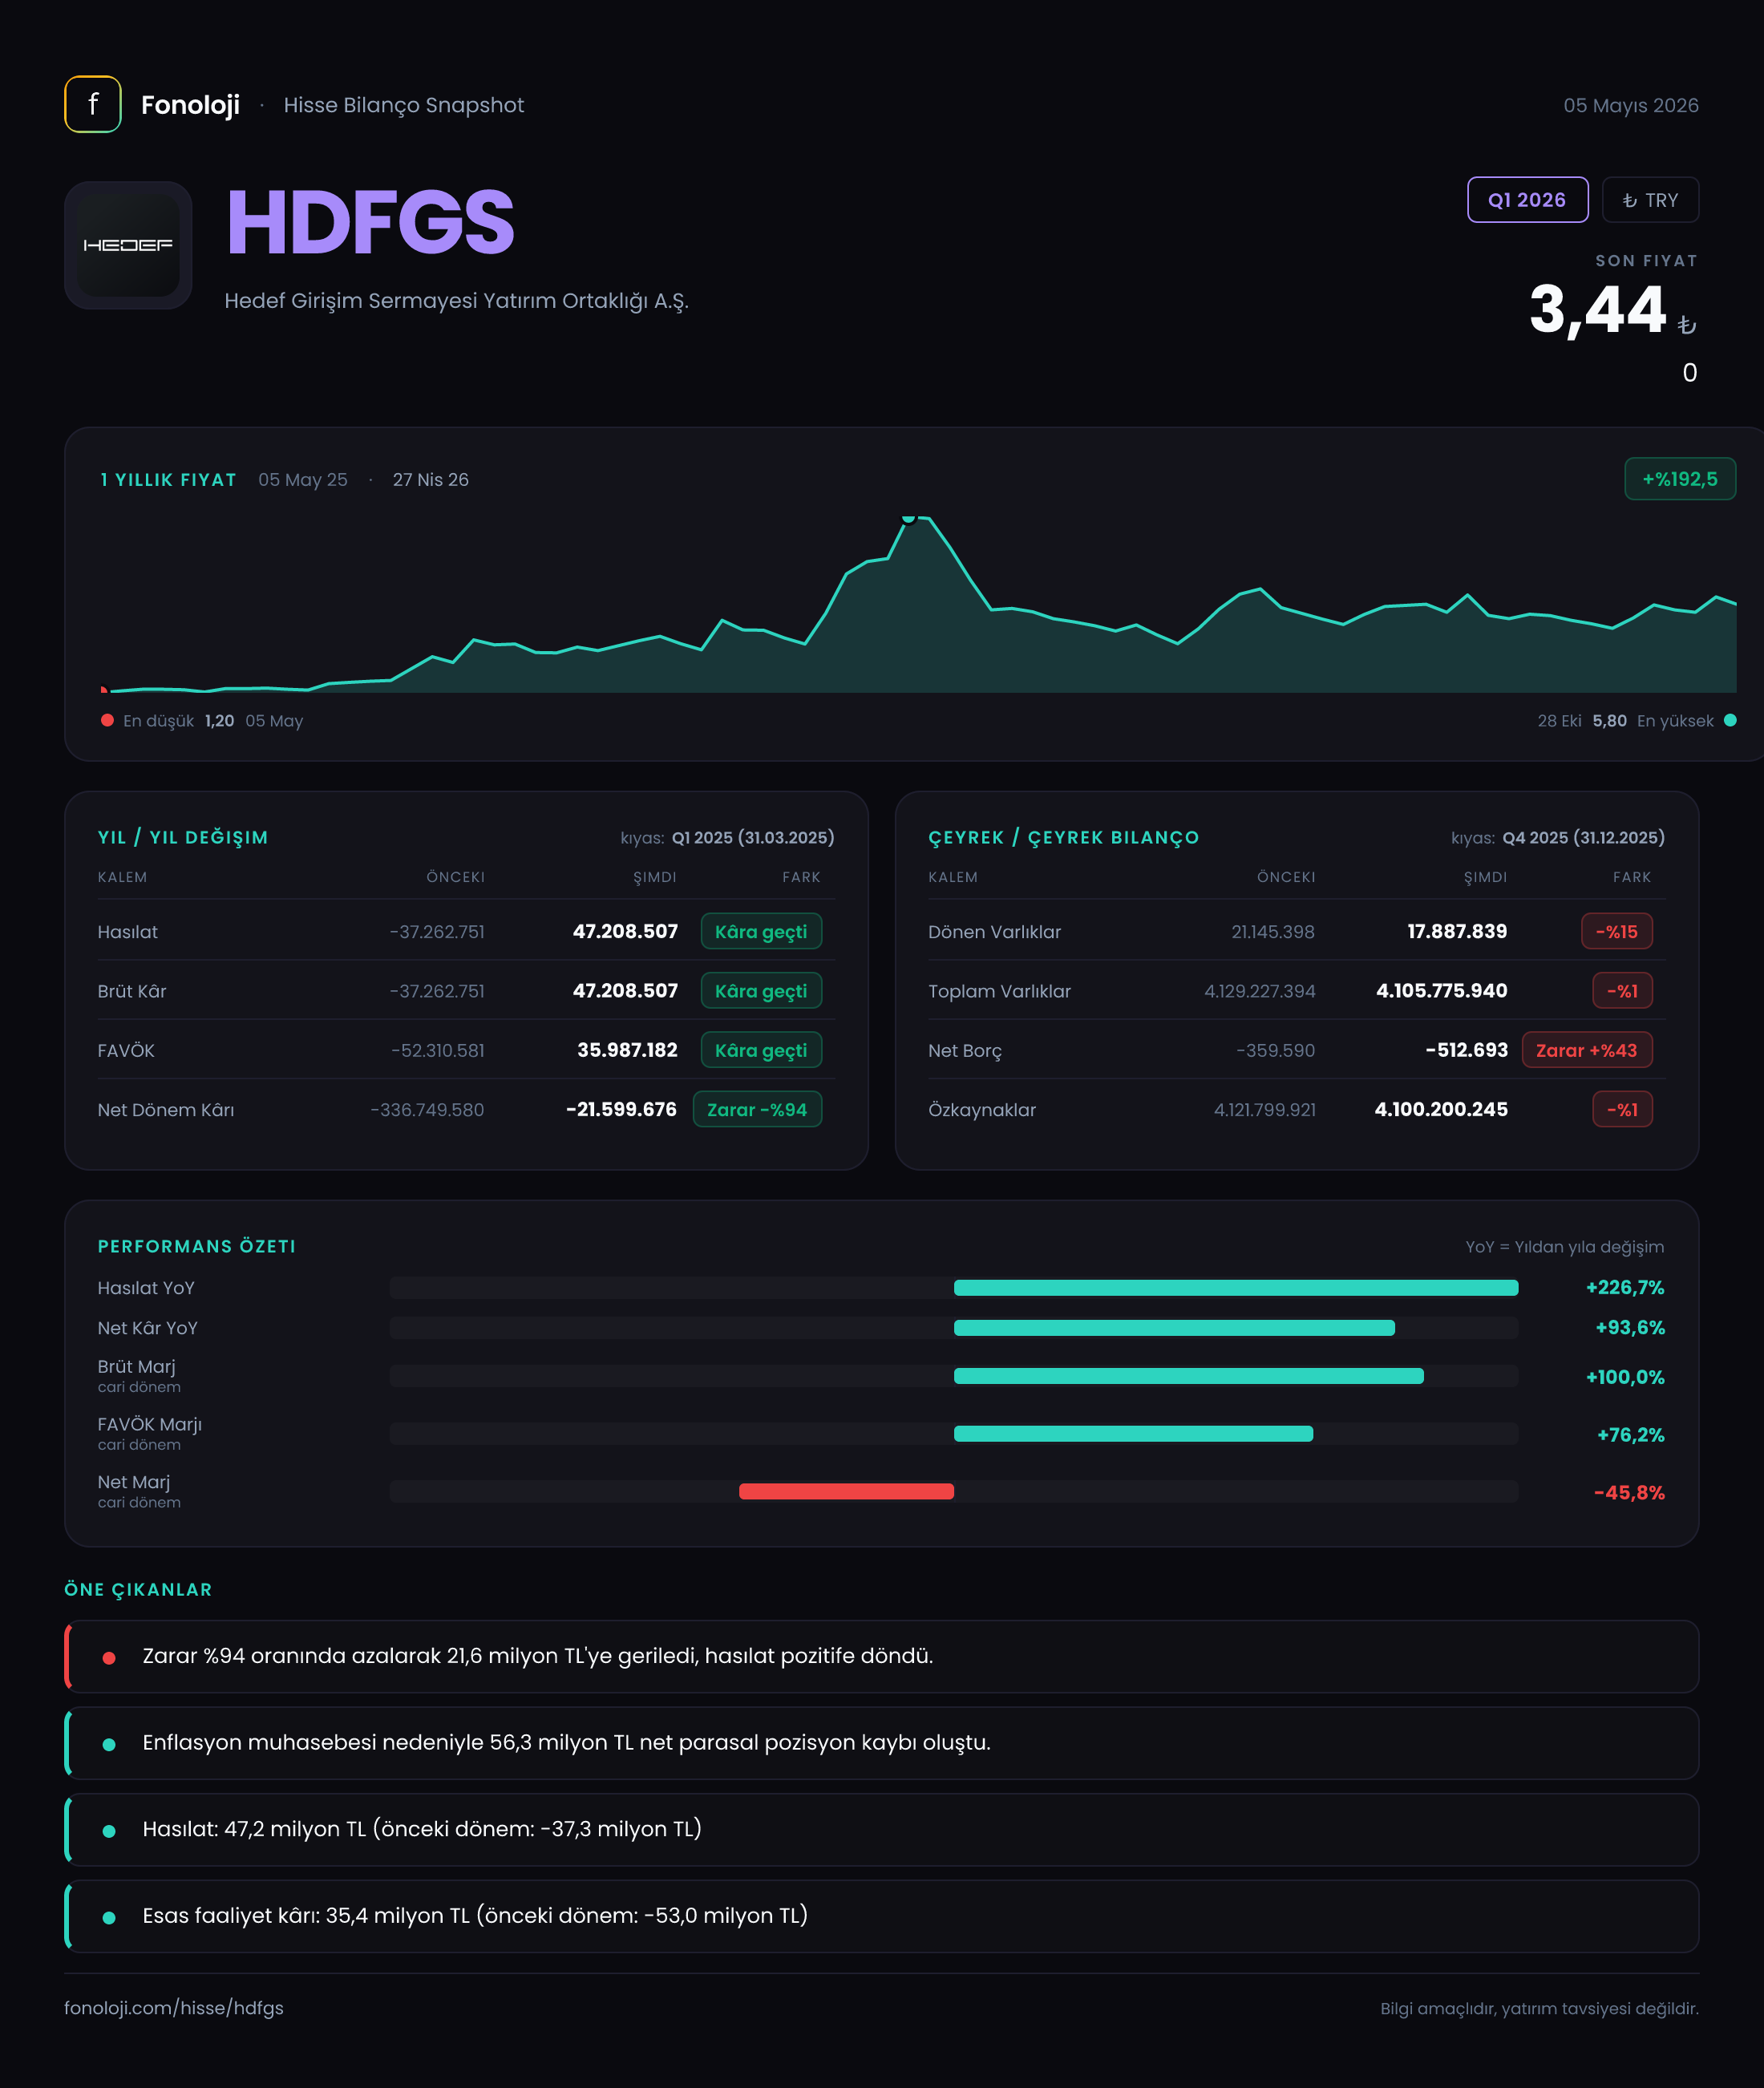Click the '-336.749.580' previous net profit value
The height and width of the screenshot is (2088, 1764).
(427, 1109)
